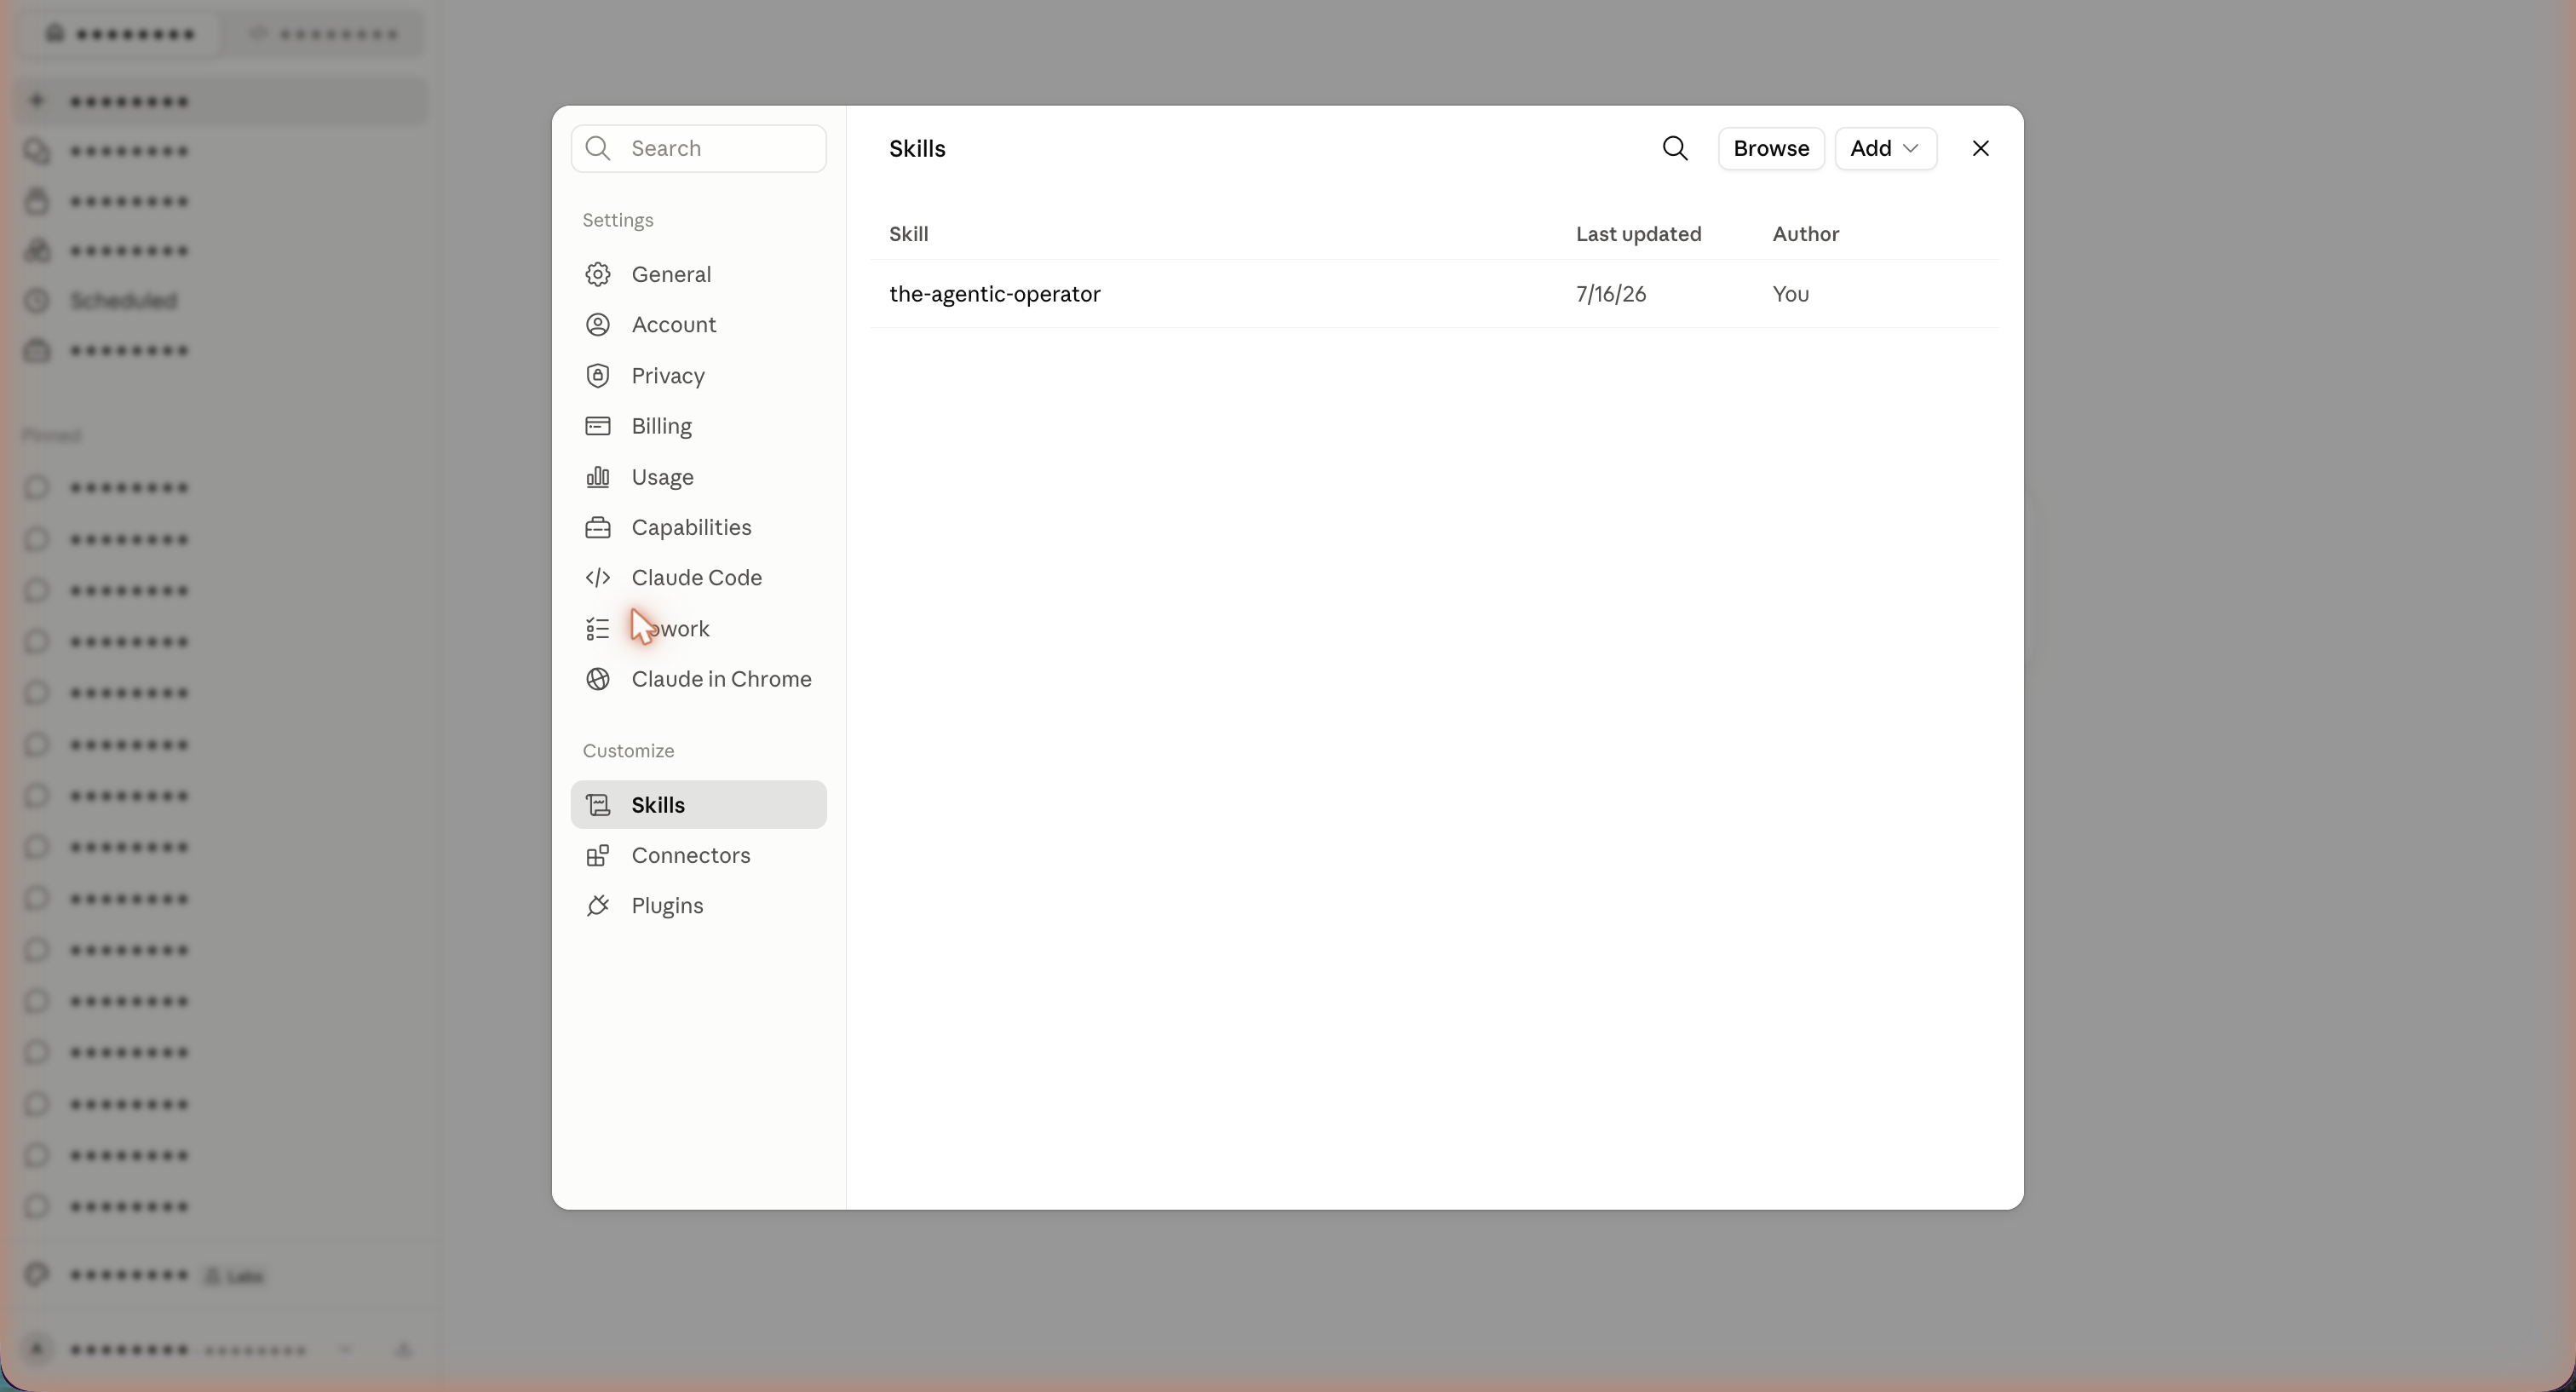
Task: Click the search magnifier in Skills header
Action: (1675, 148)
